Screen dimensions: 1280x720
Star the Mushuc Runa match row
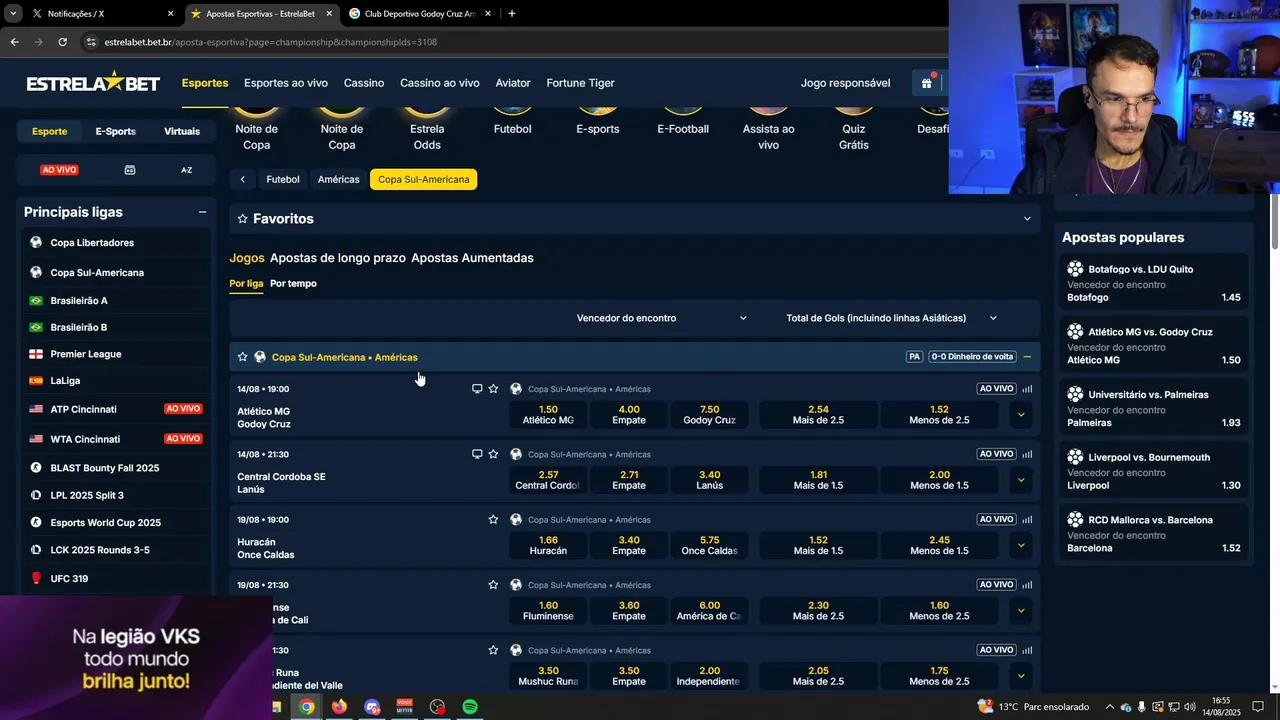coord(493,650)
